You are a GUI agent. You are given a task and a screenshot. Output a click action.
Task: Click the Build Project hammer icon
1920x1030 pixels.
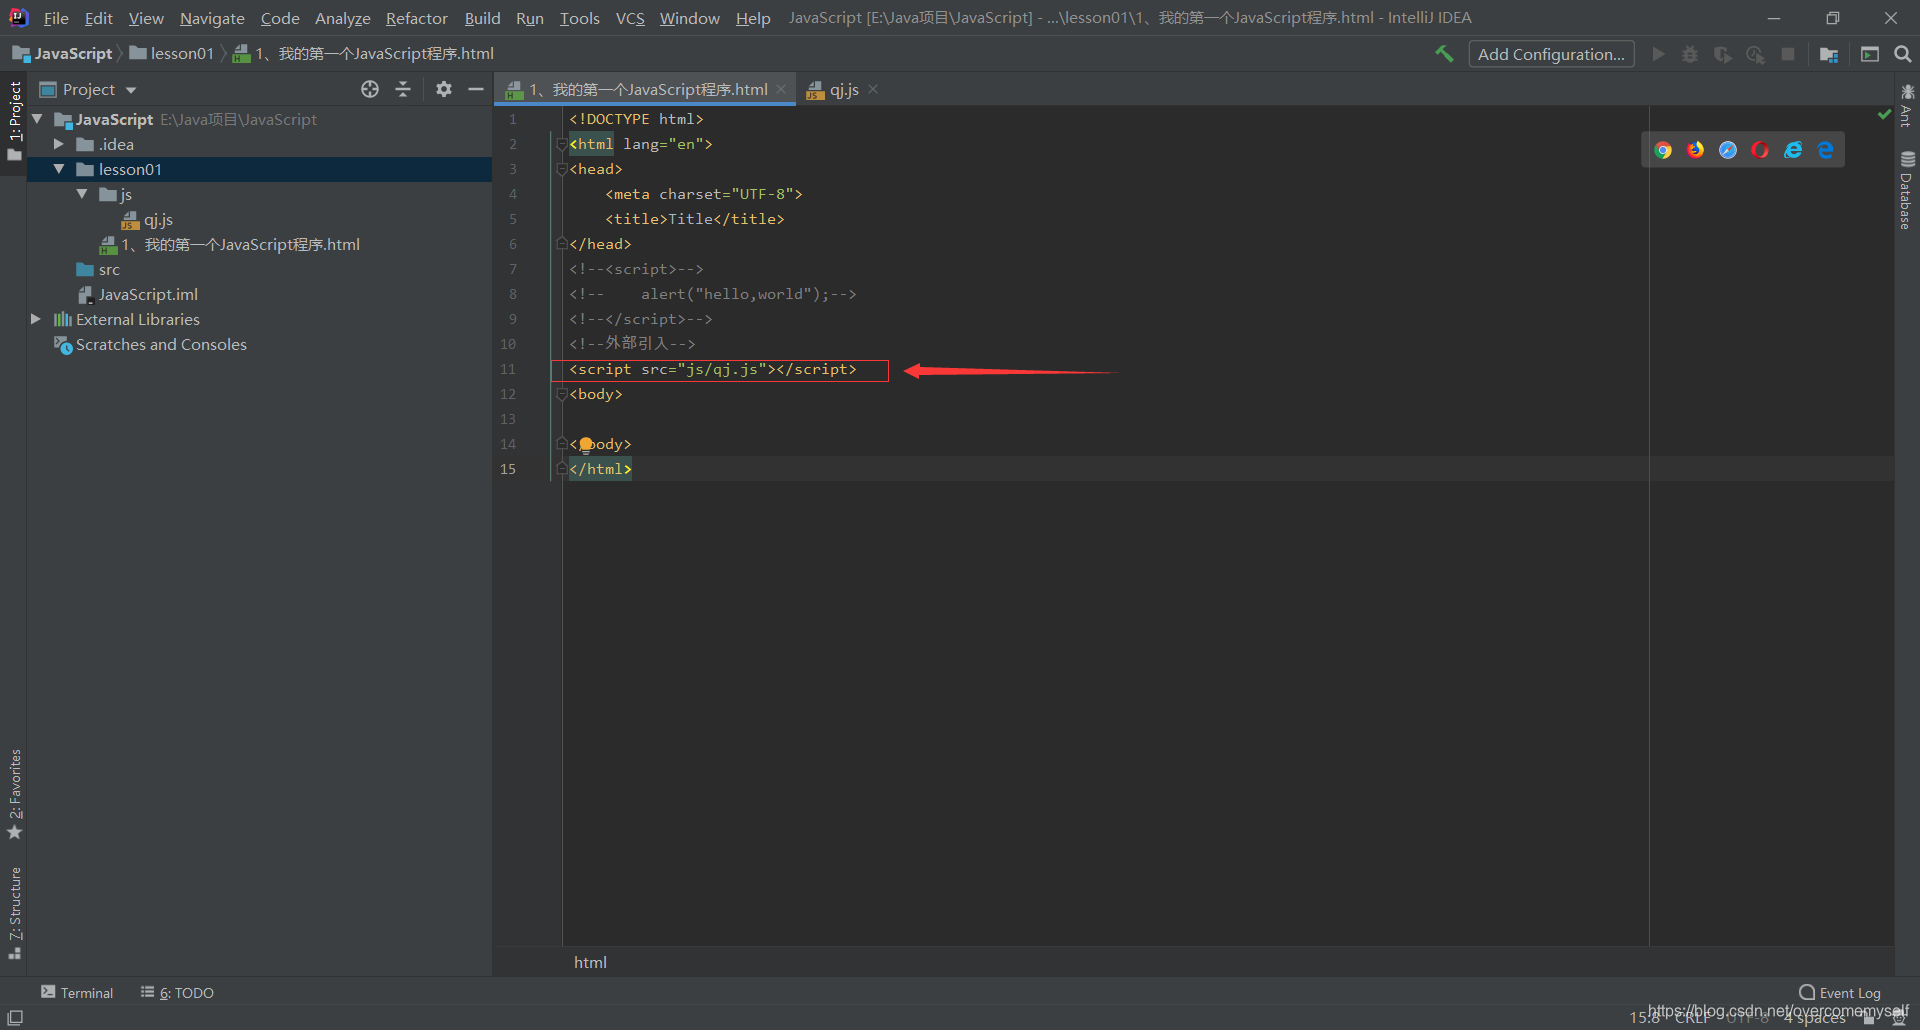[1444, 54]
